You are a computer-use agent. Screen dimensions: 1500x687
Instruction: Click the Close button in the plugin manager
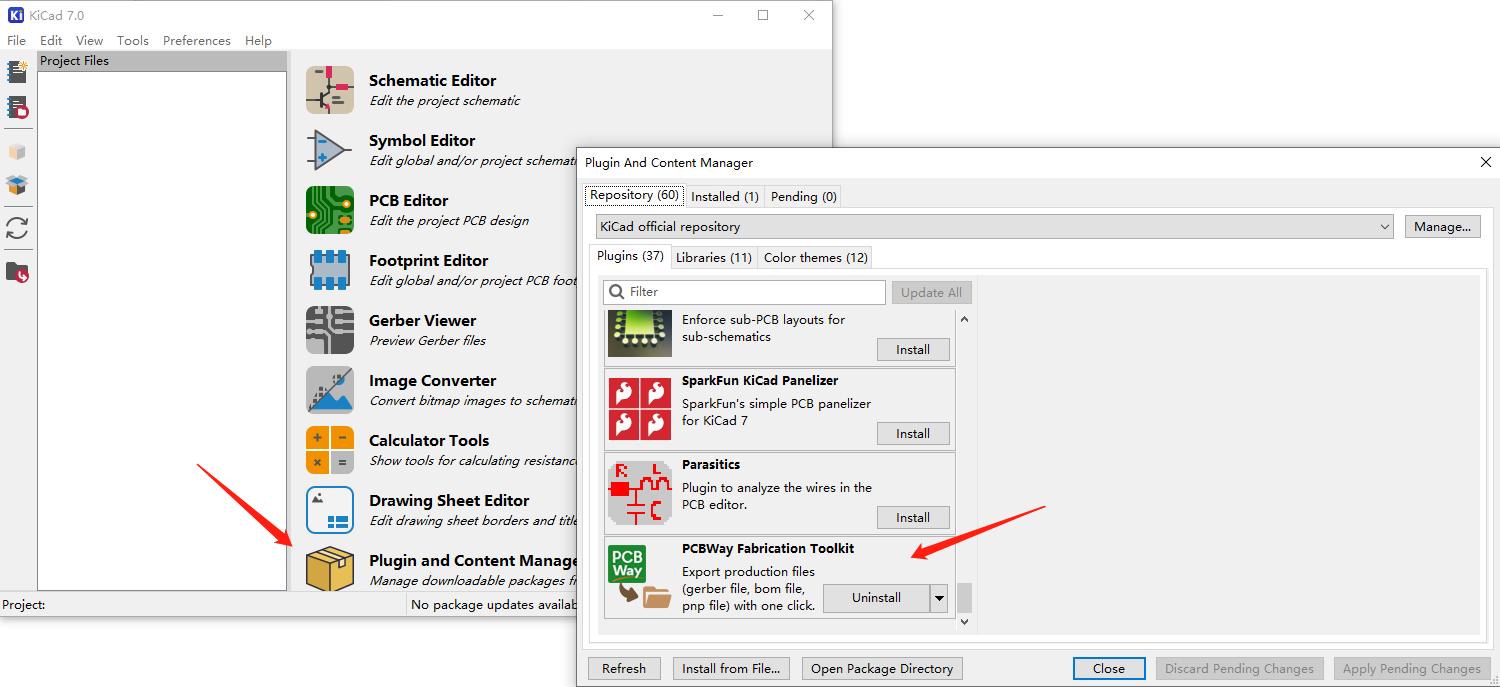point(1109,669)
